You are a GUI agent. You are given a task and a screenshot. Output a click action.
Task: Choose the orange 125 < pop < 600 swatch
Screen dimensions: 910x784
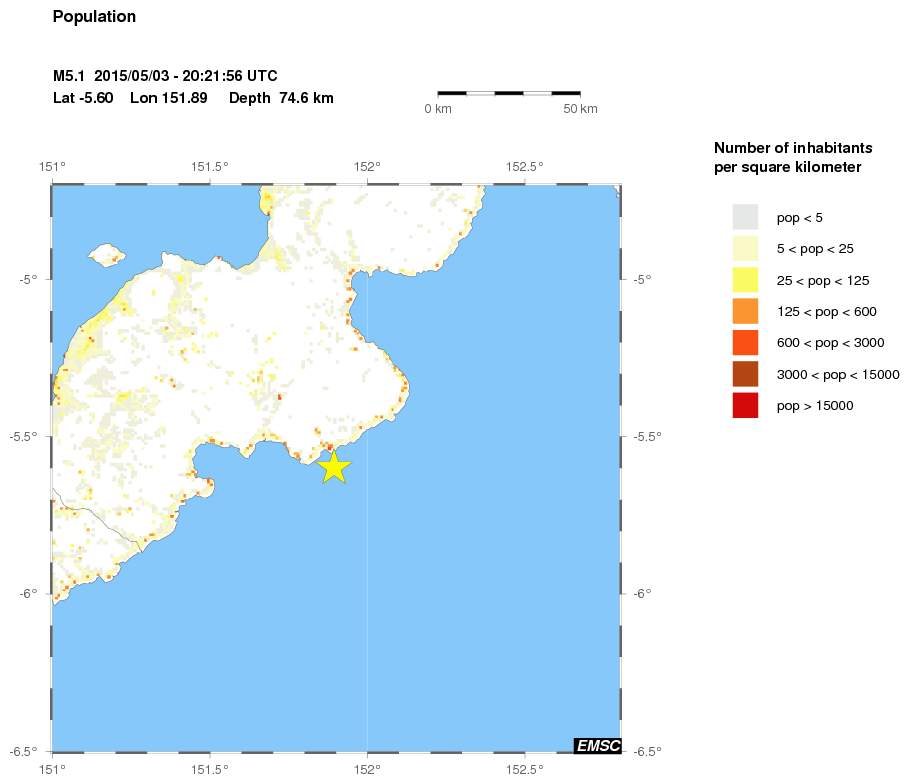pyautogui.click(x=745, y=311)
